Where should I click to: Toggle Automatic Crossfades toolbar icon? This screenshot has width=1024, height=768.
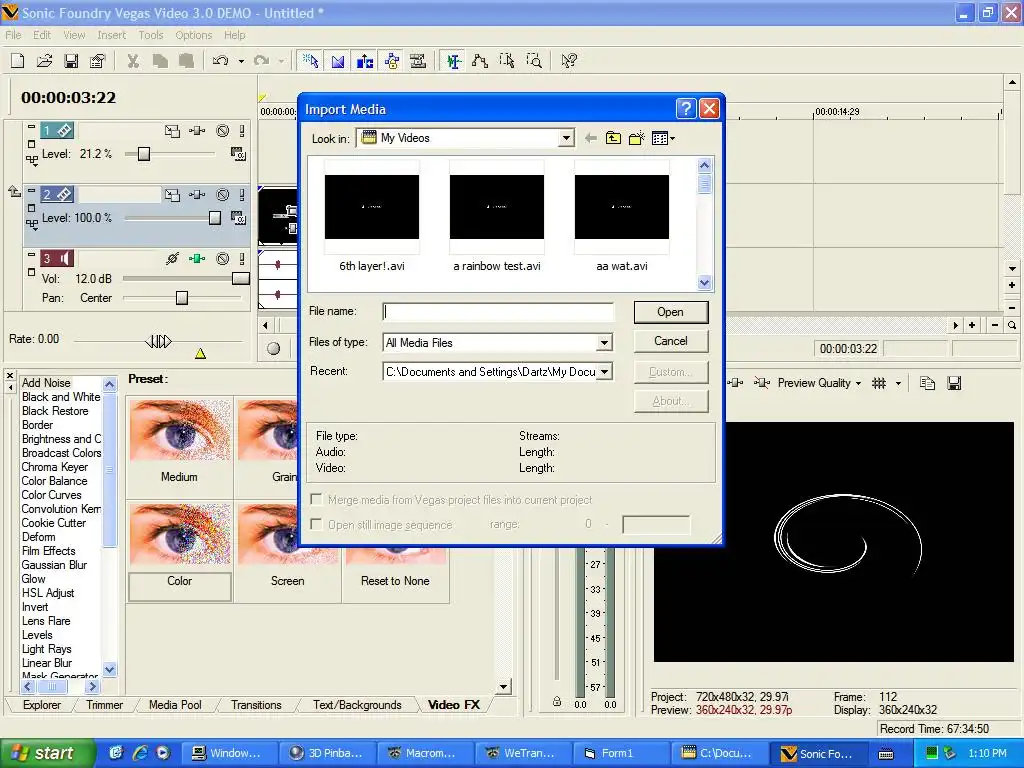click(x=338, y=61)
